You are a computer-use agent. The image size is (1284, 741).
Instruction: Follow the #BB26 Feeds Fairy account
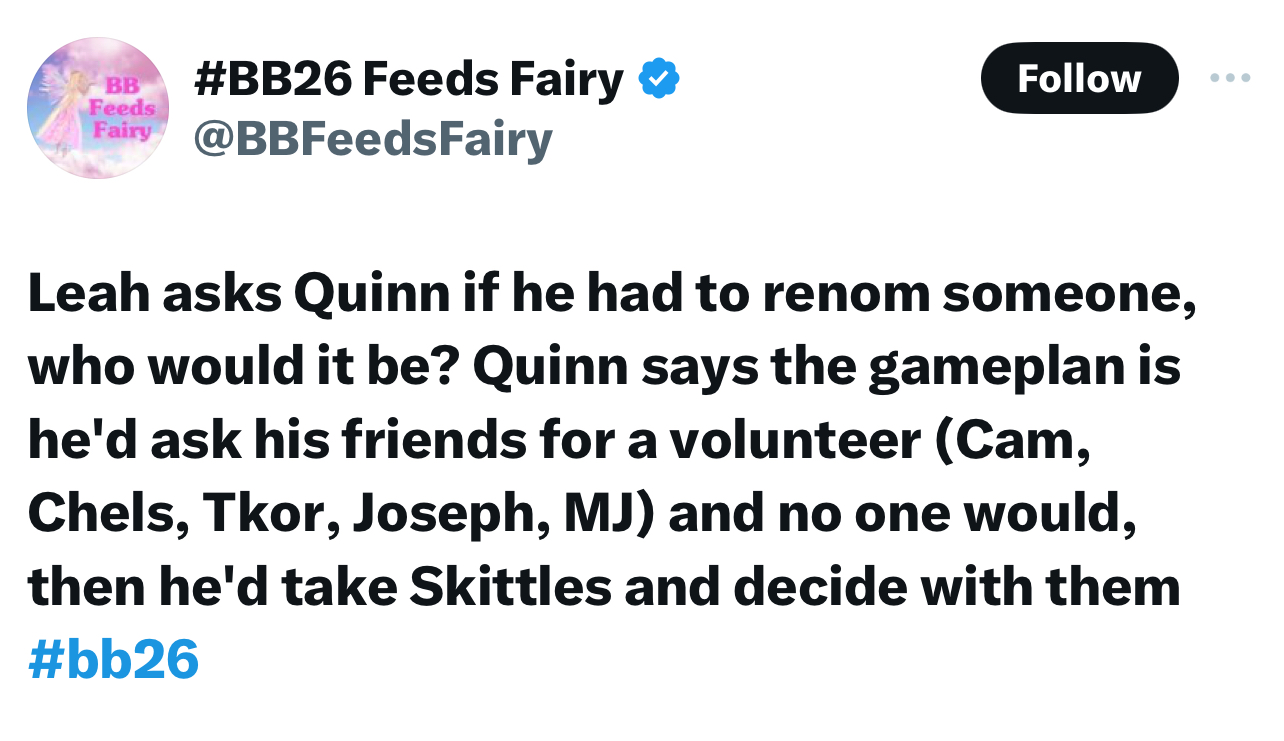[x=1079, y=78]
